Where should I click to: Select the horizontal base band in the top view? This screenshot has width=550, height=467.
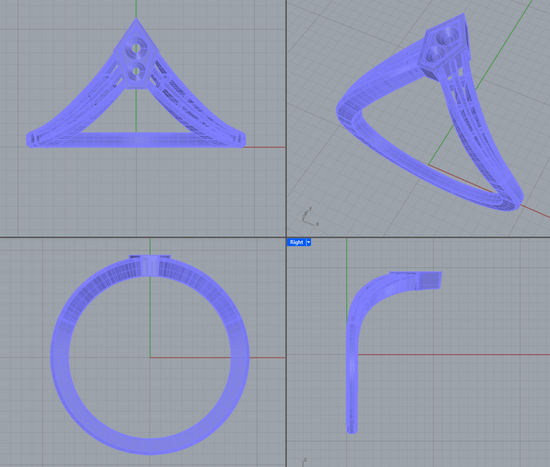[136, 140]
